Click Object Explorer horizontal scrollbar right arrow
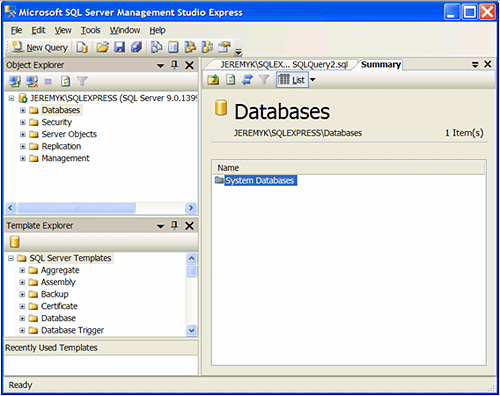 [191, 208]
